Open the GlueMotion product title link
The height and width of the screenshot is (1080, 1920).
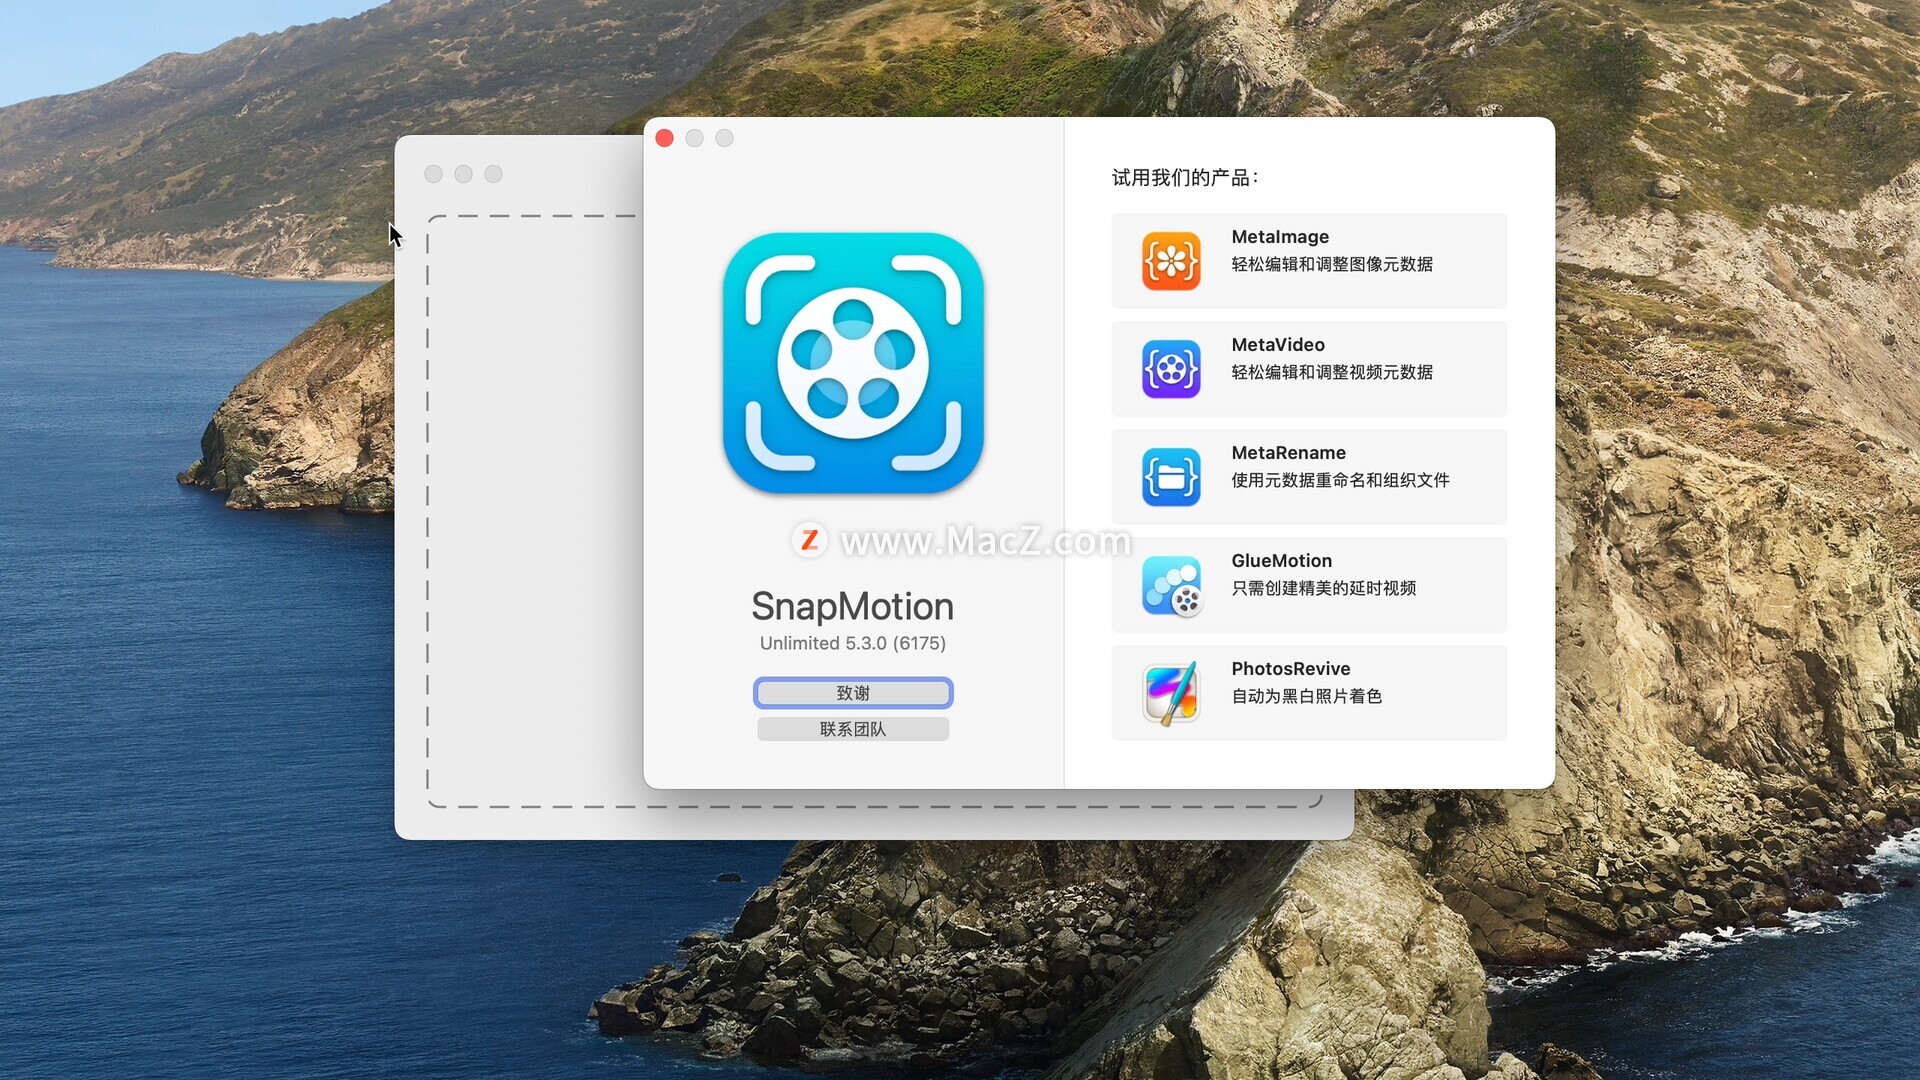[x=1281, y=561]
